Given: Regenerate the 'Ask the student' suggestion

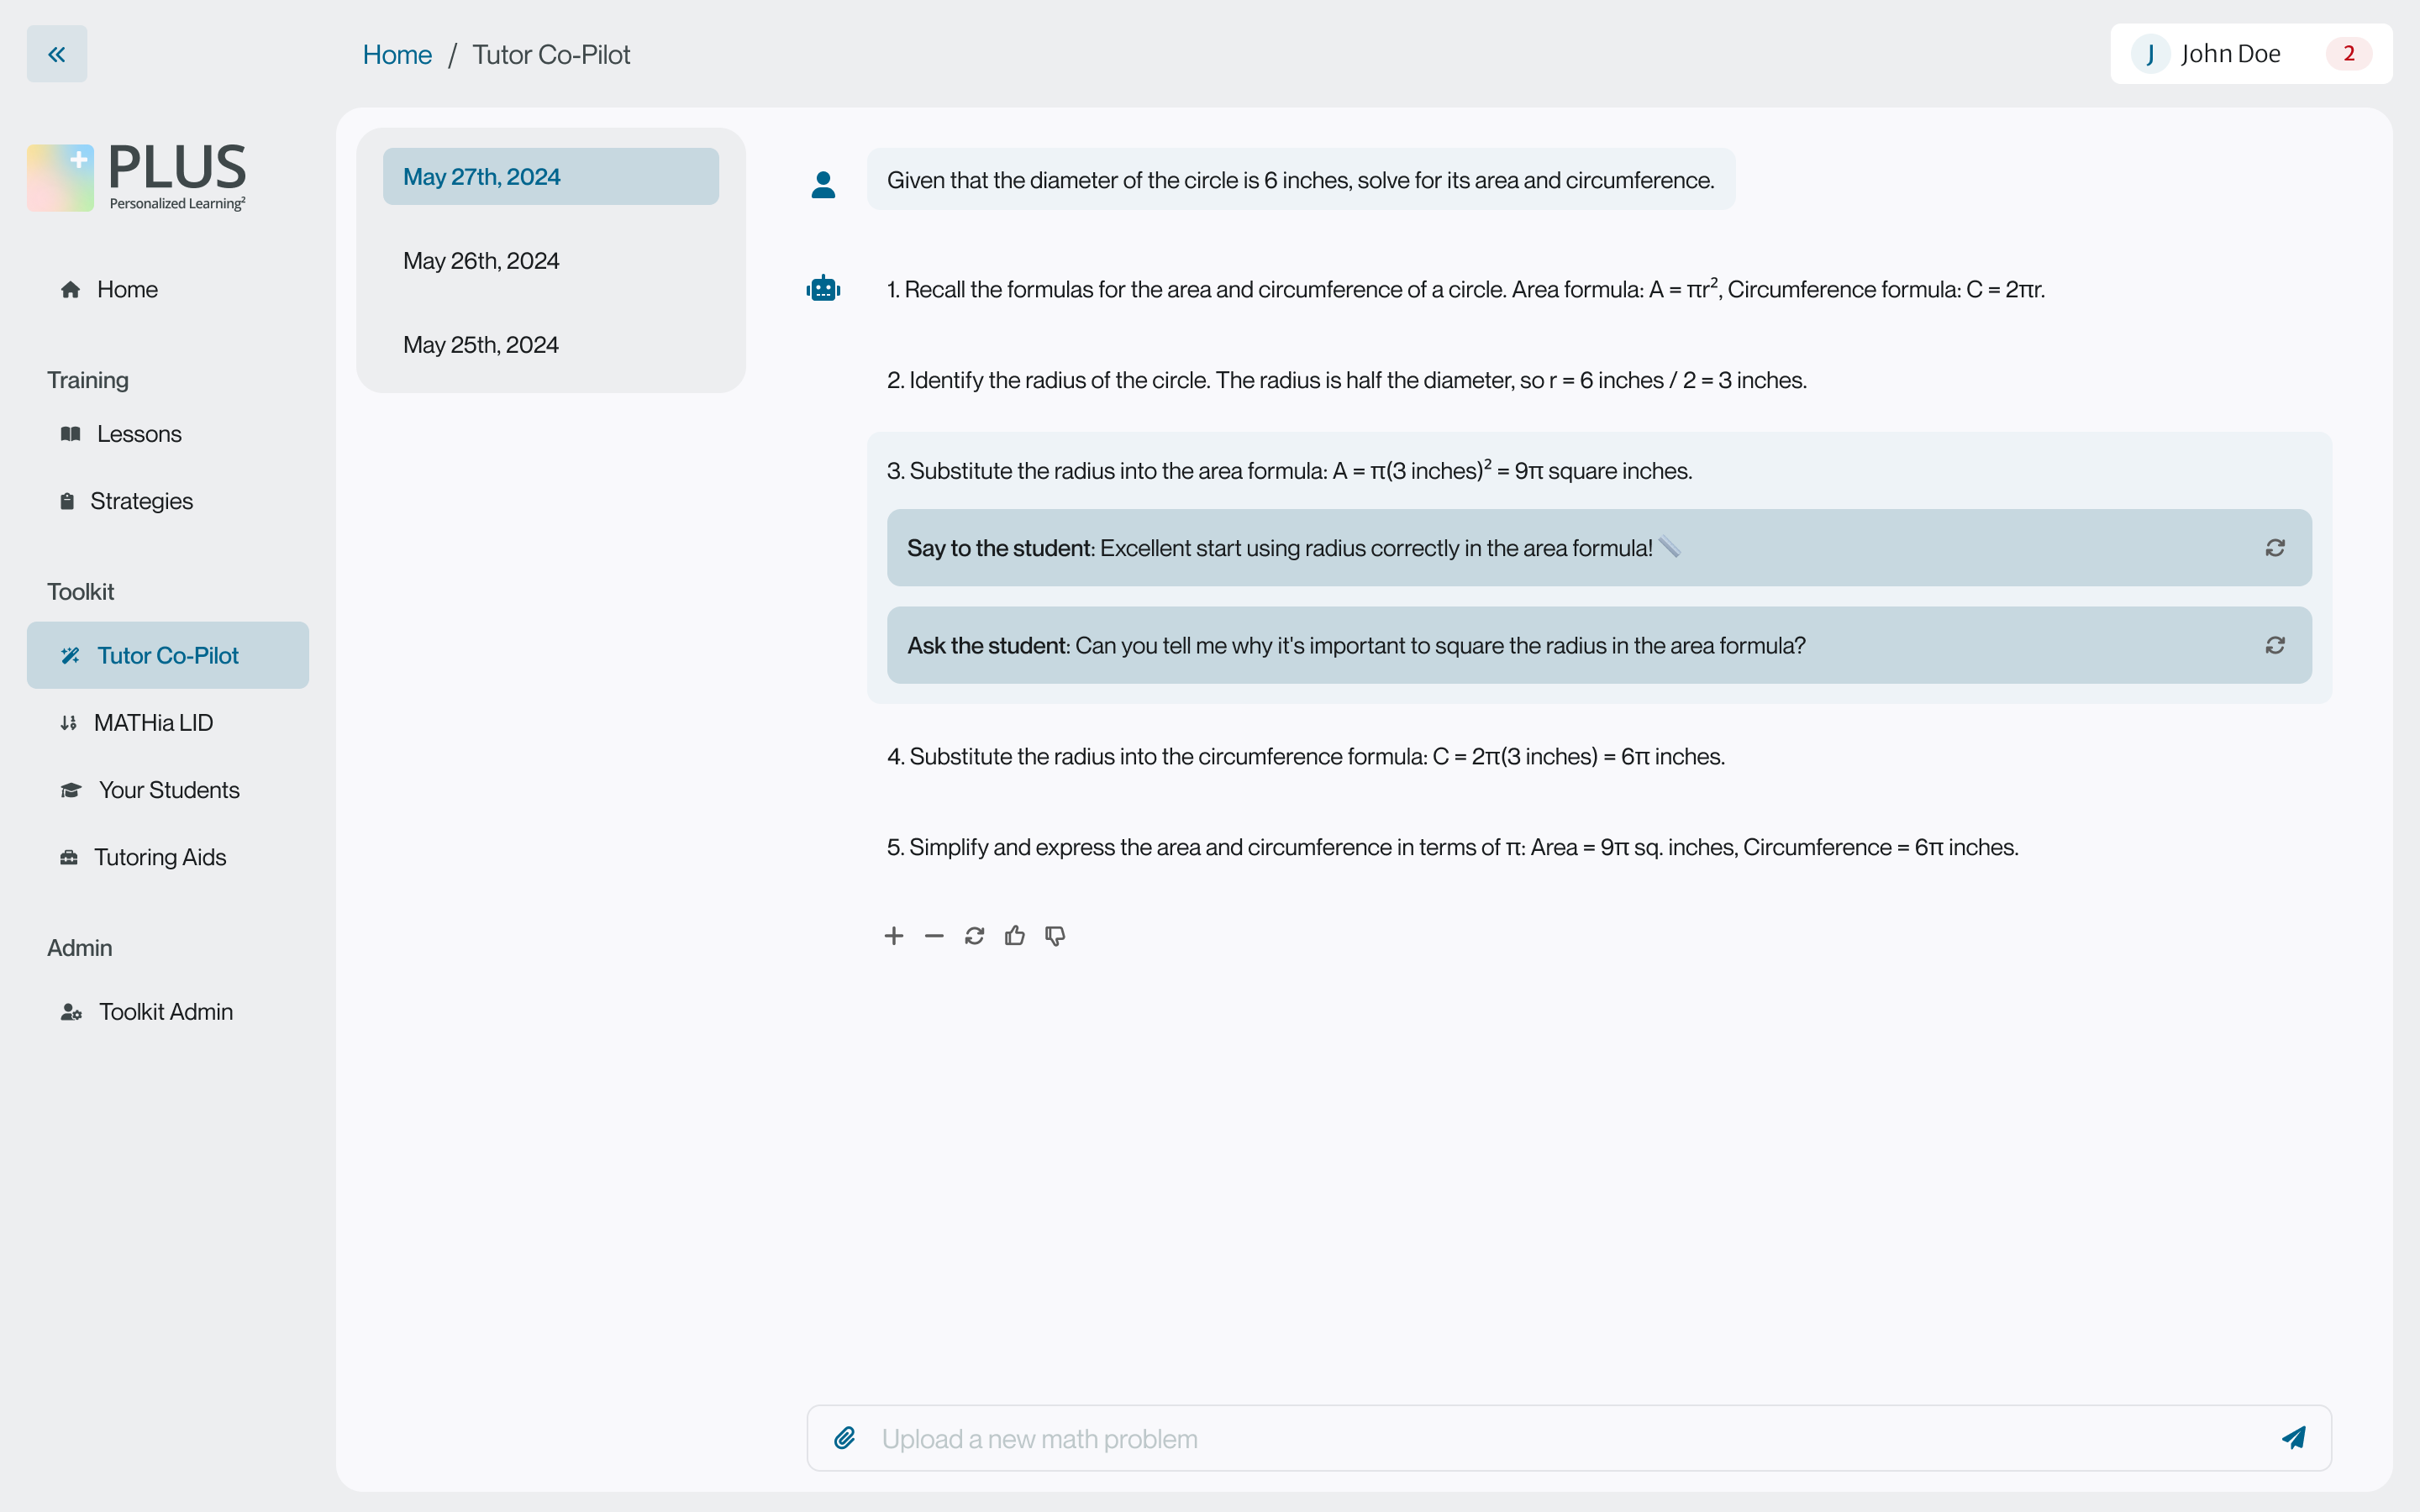Looking at the screenshot, I should [2275, 646].
